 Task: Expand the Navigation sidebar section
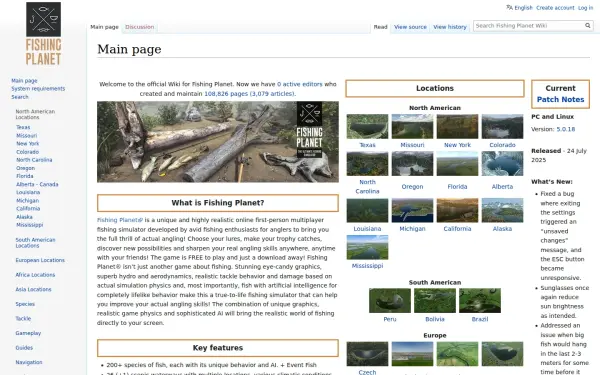pos(29,362)
